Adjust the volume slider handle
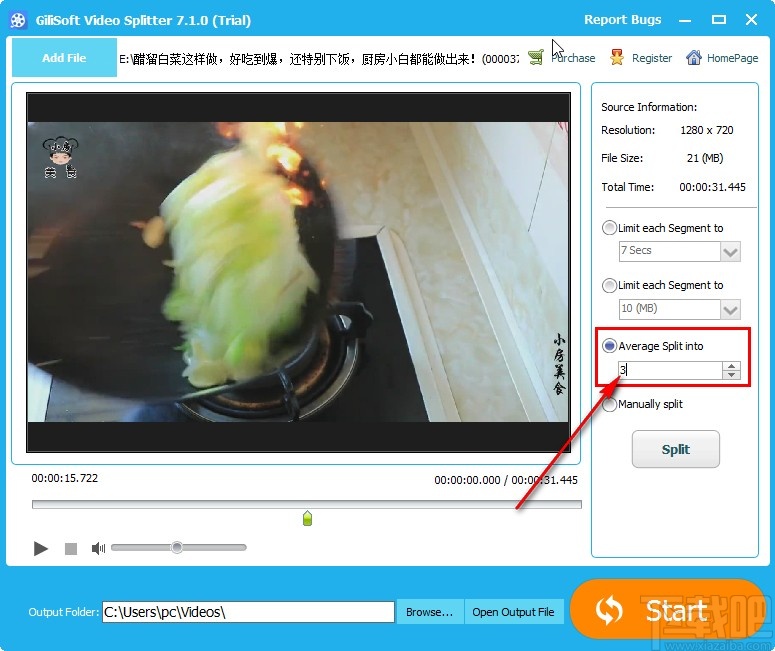Image resolution: width=775 pixels, height=651 pixels. (x=177, y=547)
